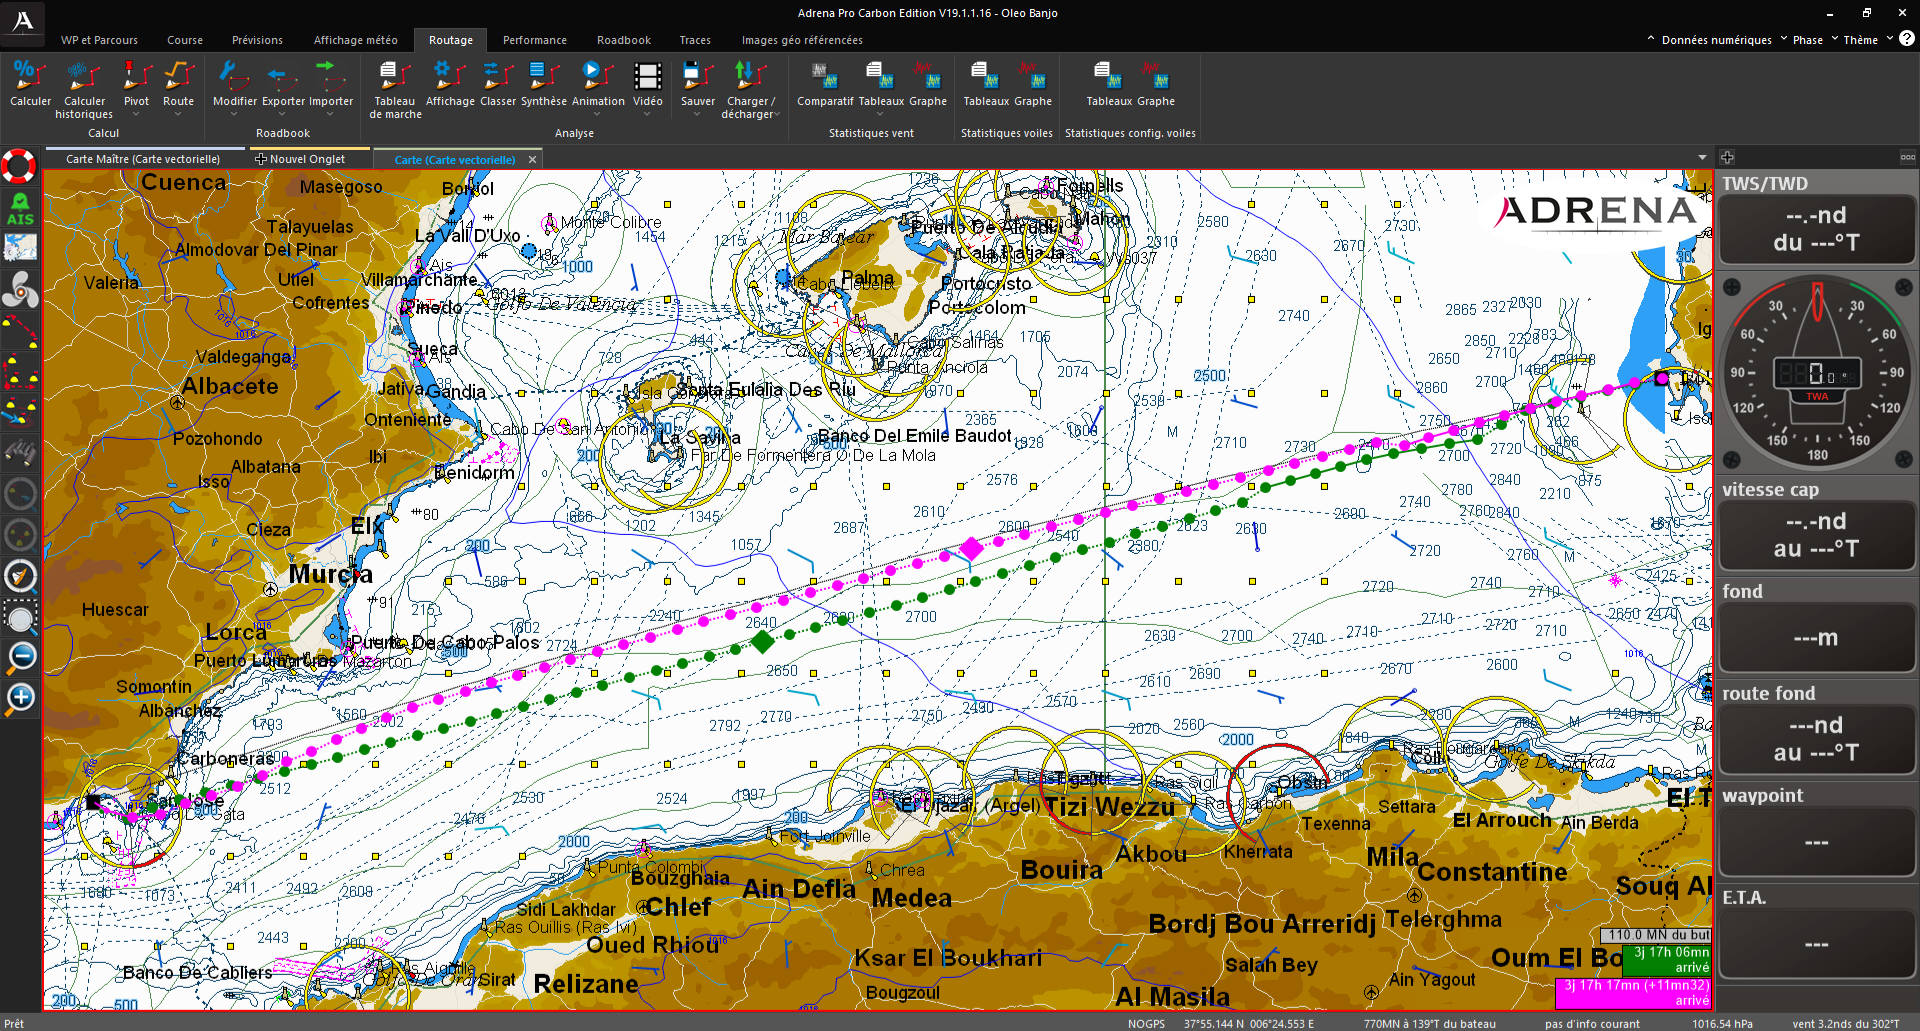Expand the Importer dropdown arrow
The width and height of the screenshot is (1920, 1031).
330,114
